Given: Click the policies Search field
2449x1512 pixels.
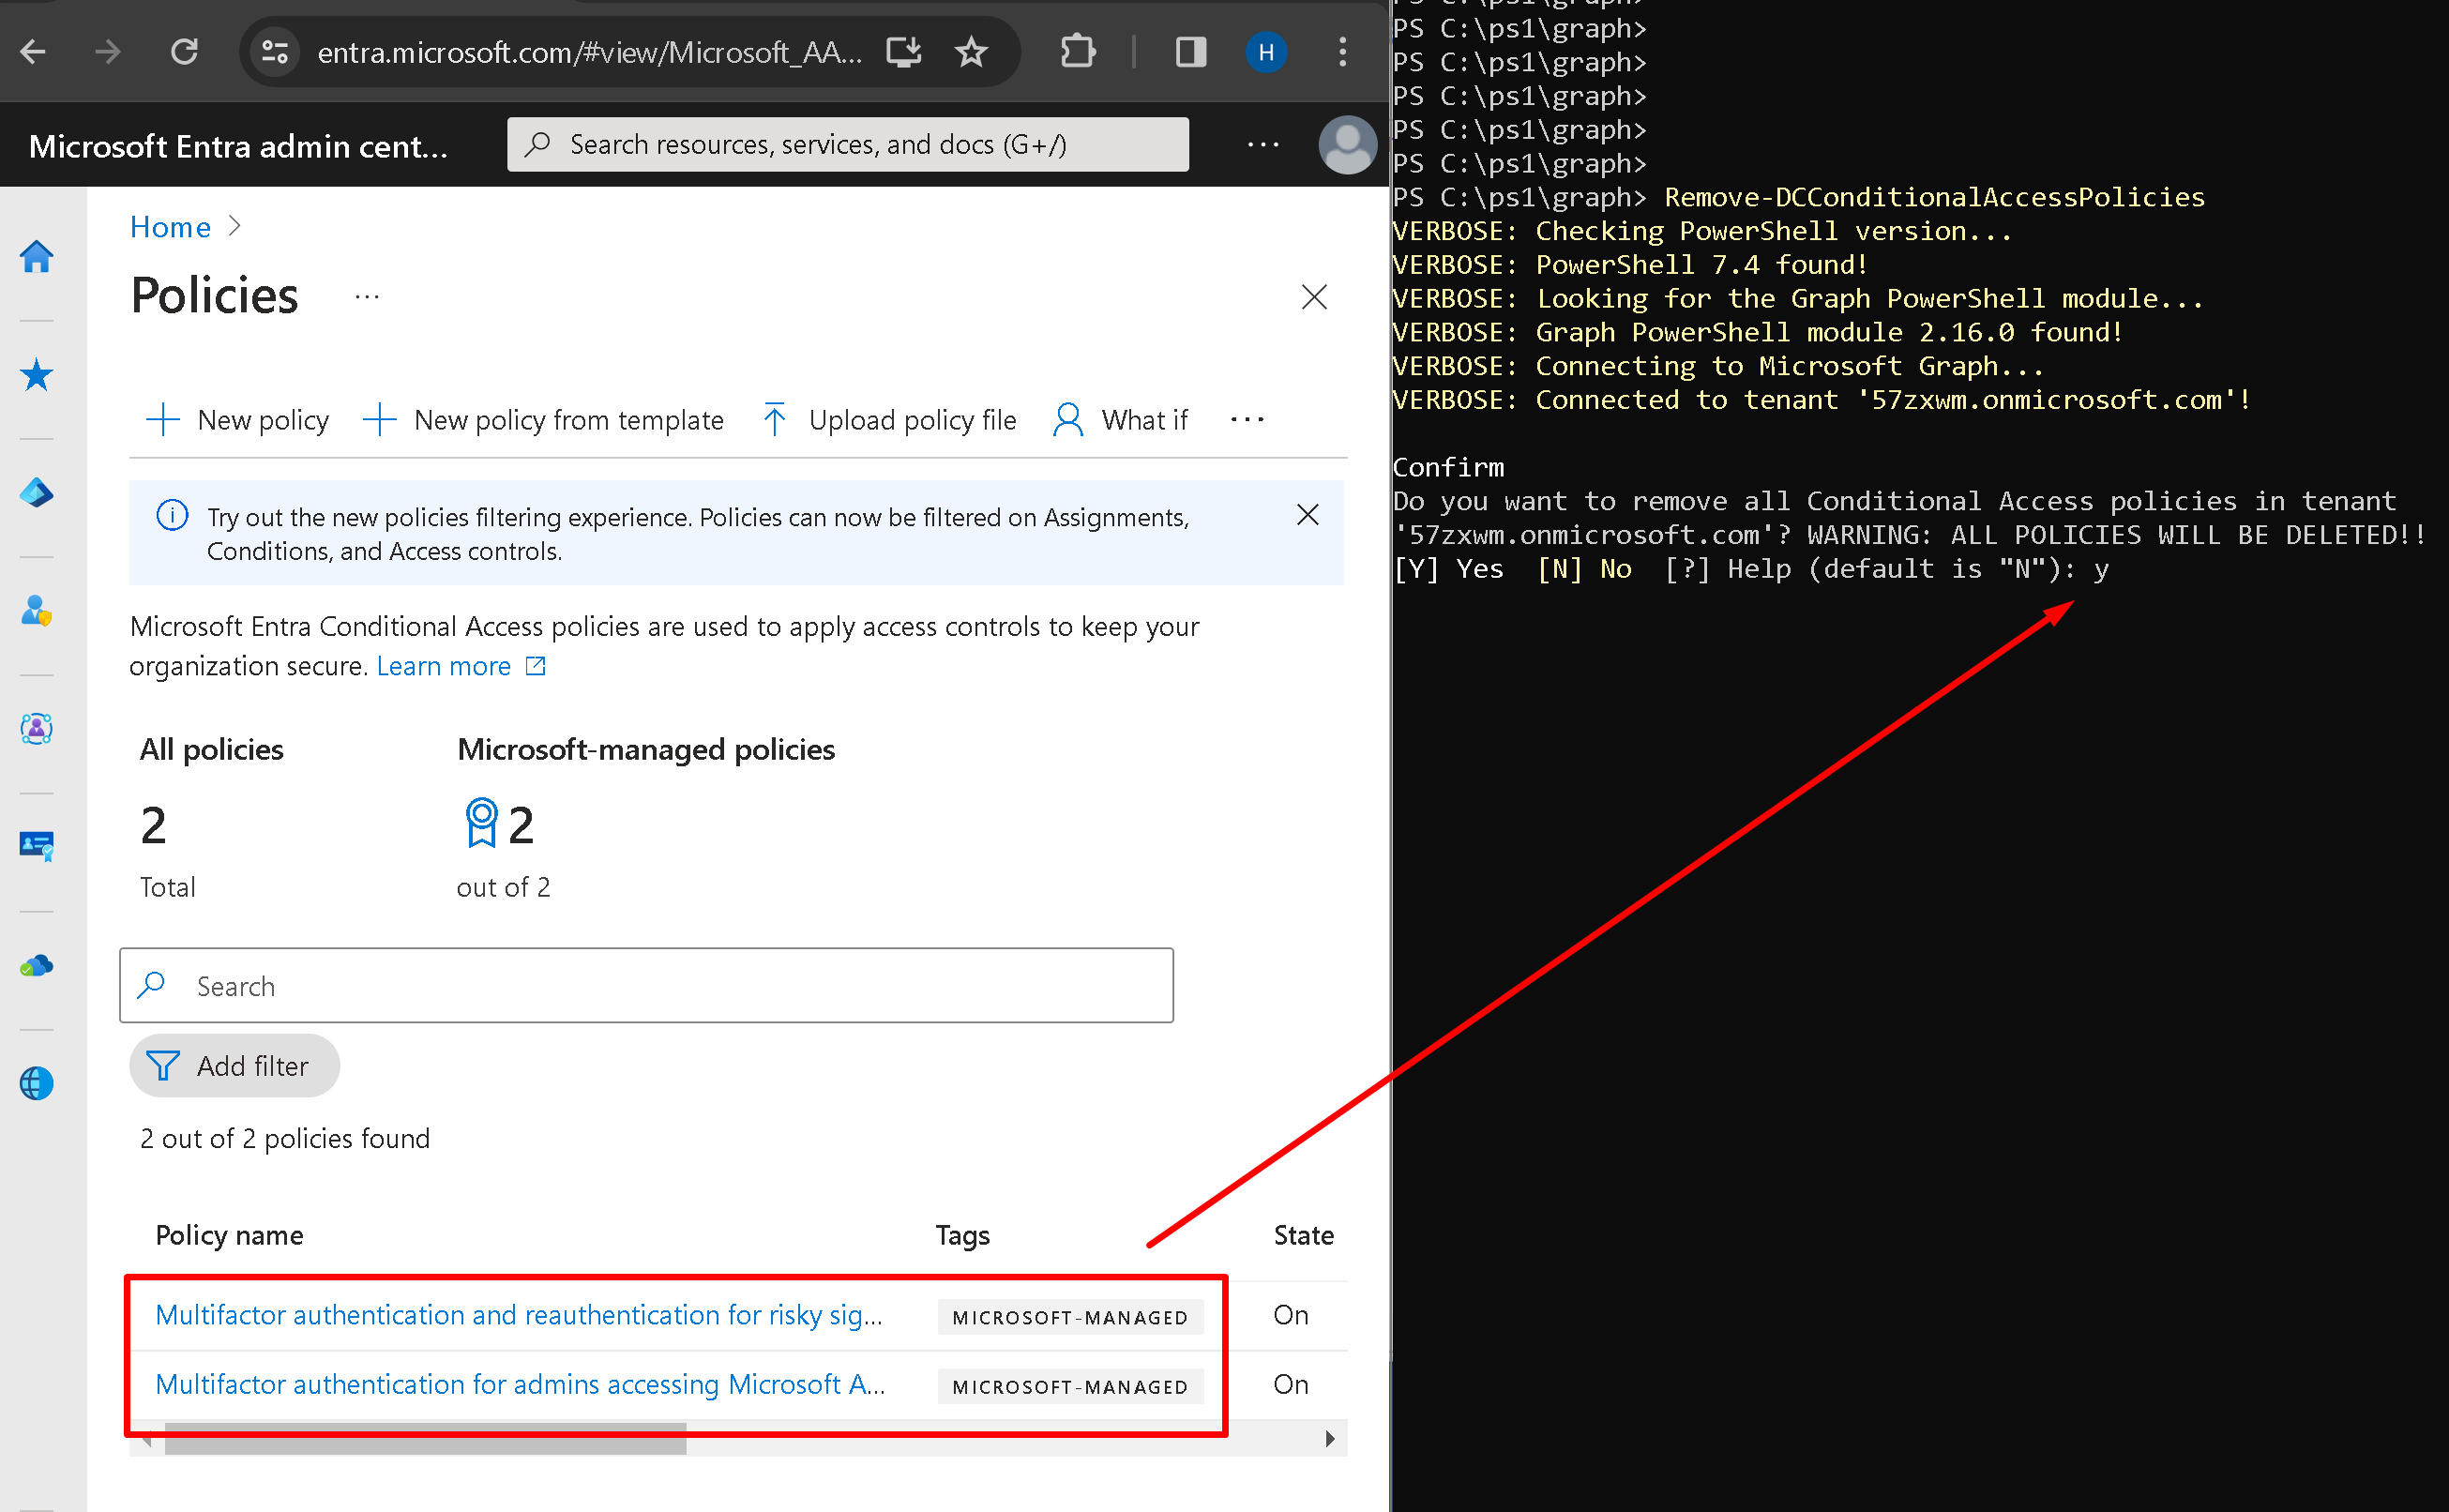Looking at the screenshot, I should tap(646, 986).
